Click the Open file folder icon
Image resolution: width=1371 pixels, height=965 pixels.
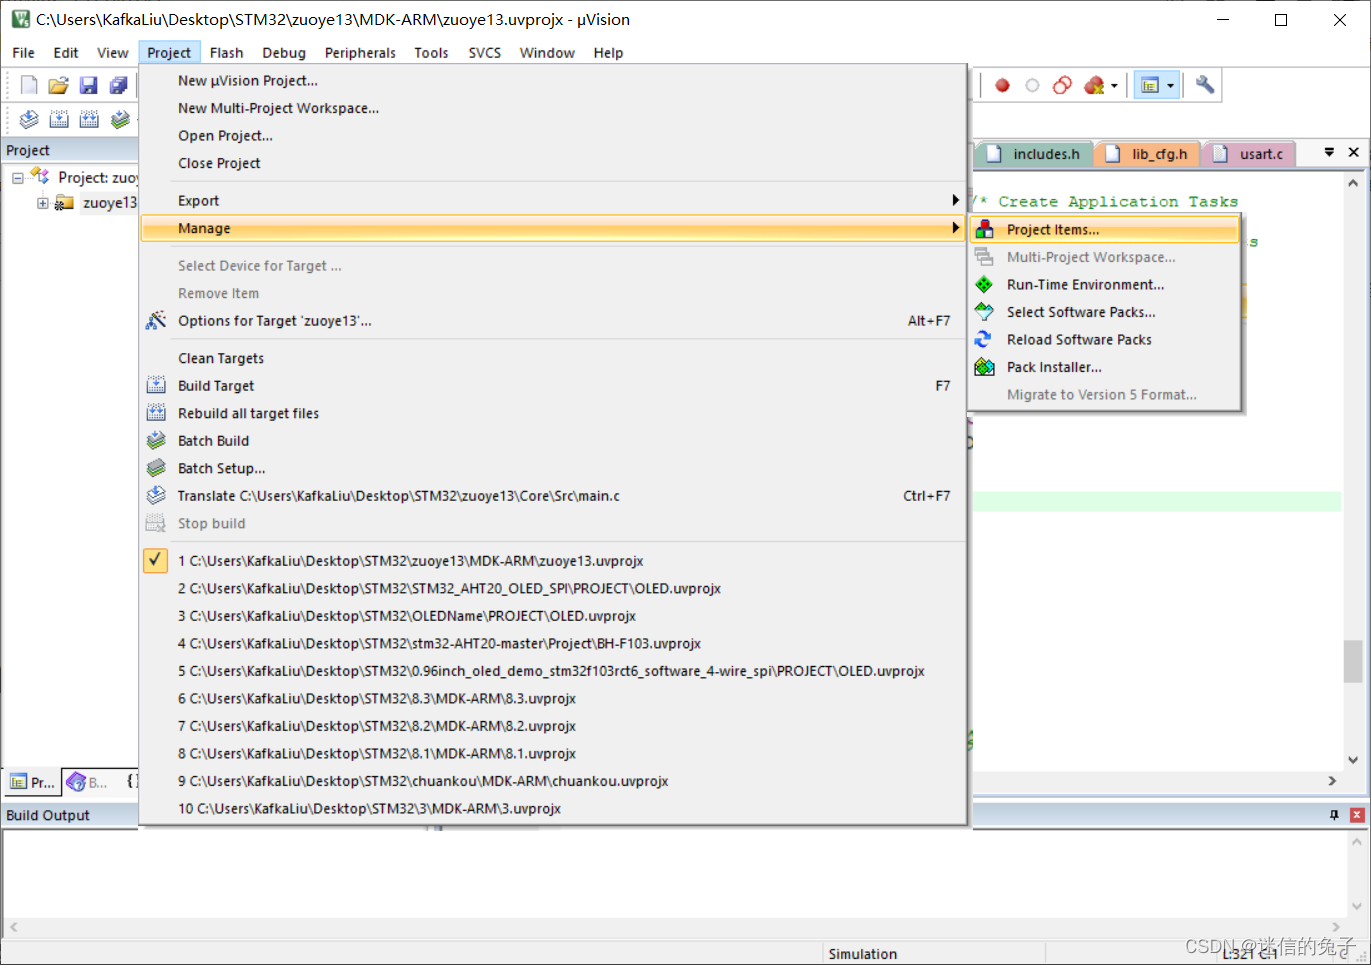pos(59,85)
